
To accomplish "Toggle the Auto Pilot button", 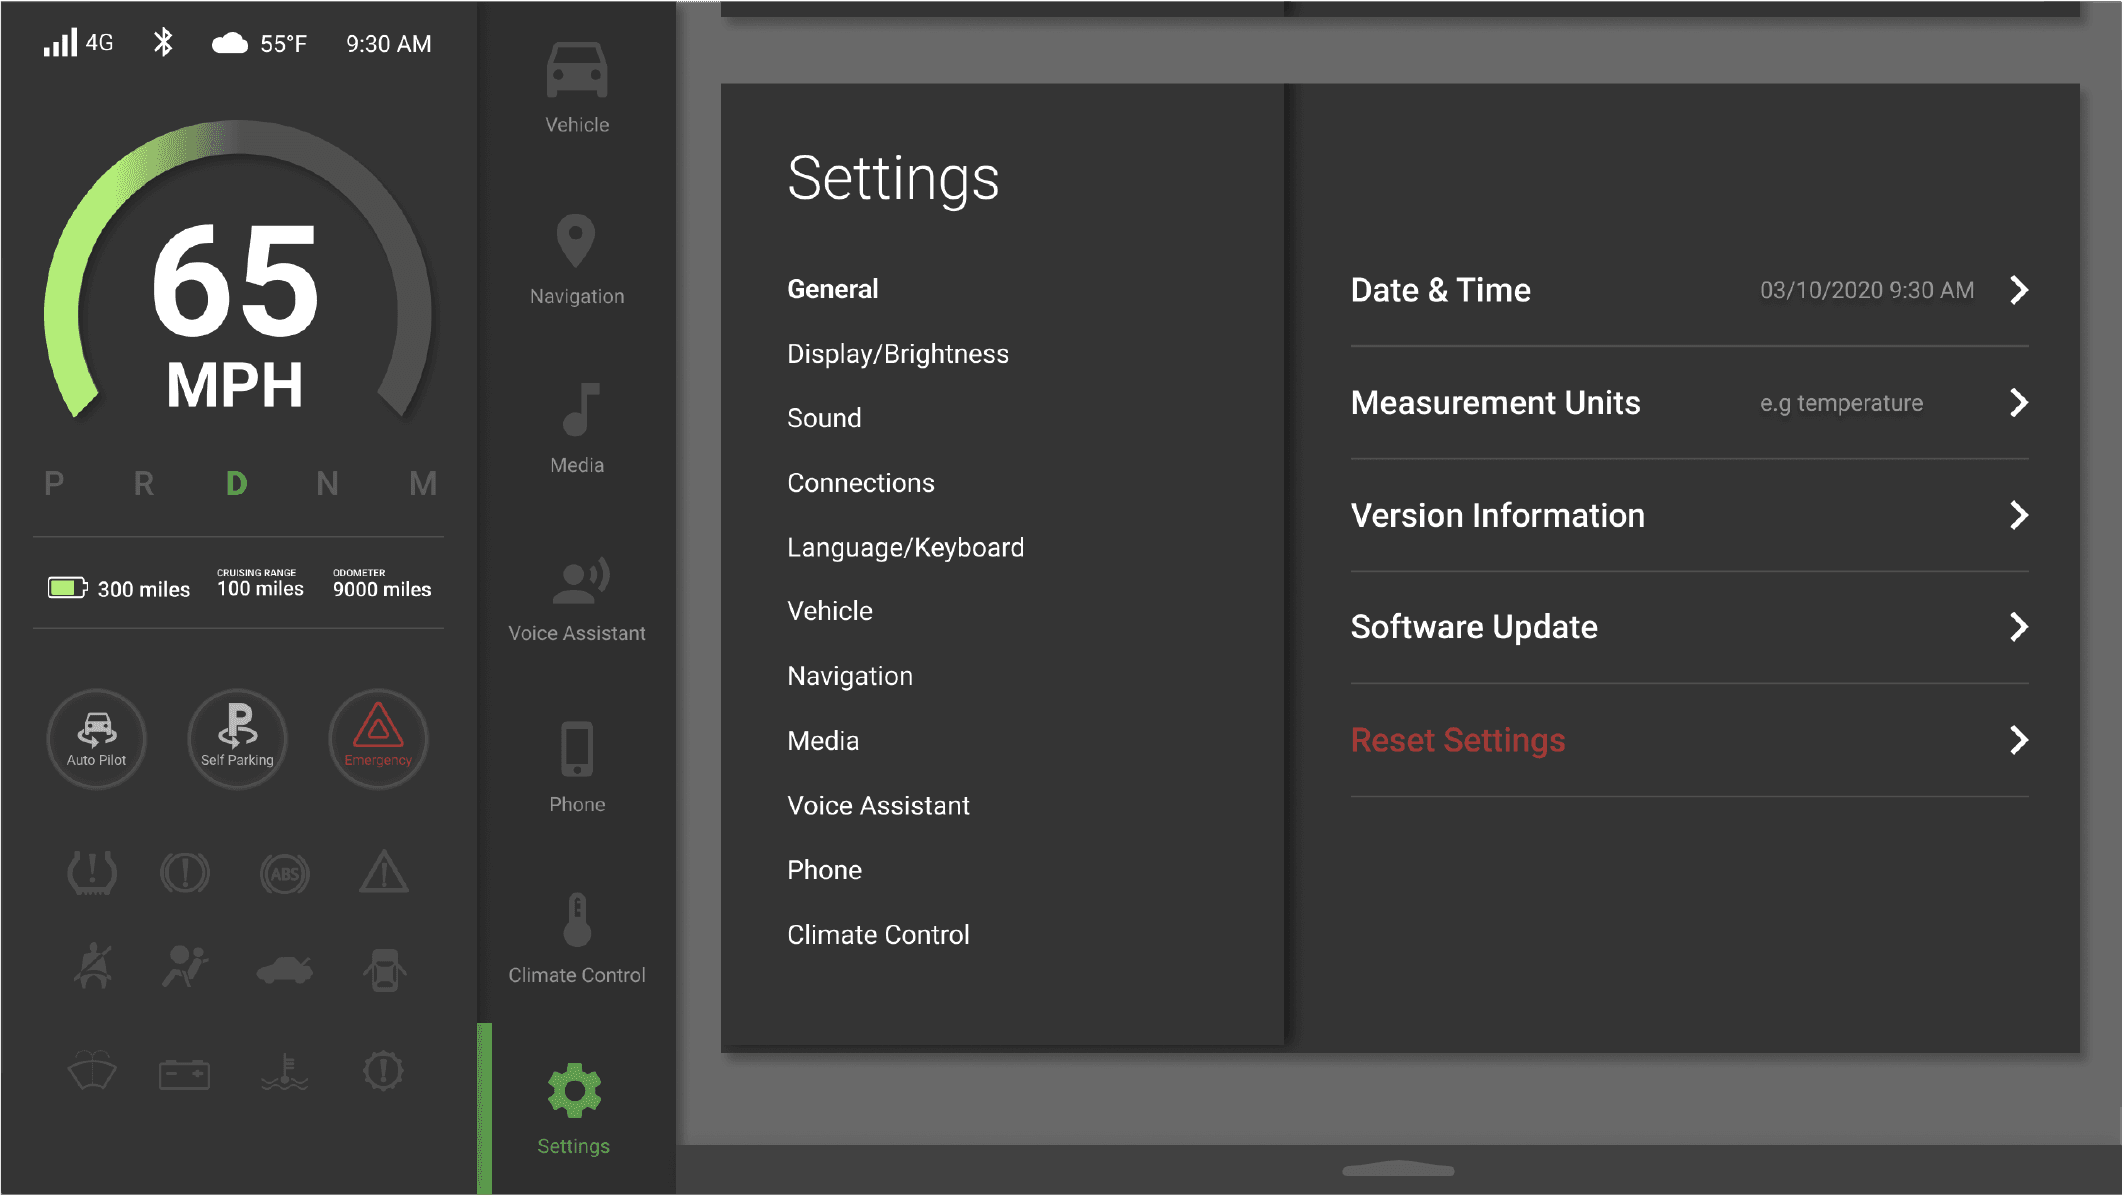I will pyautogui.click(x=97, y=739).
